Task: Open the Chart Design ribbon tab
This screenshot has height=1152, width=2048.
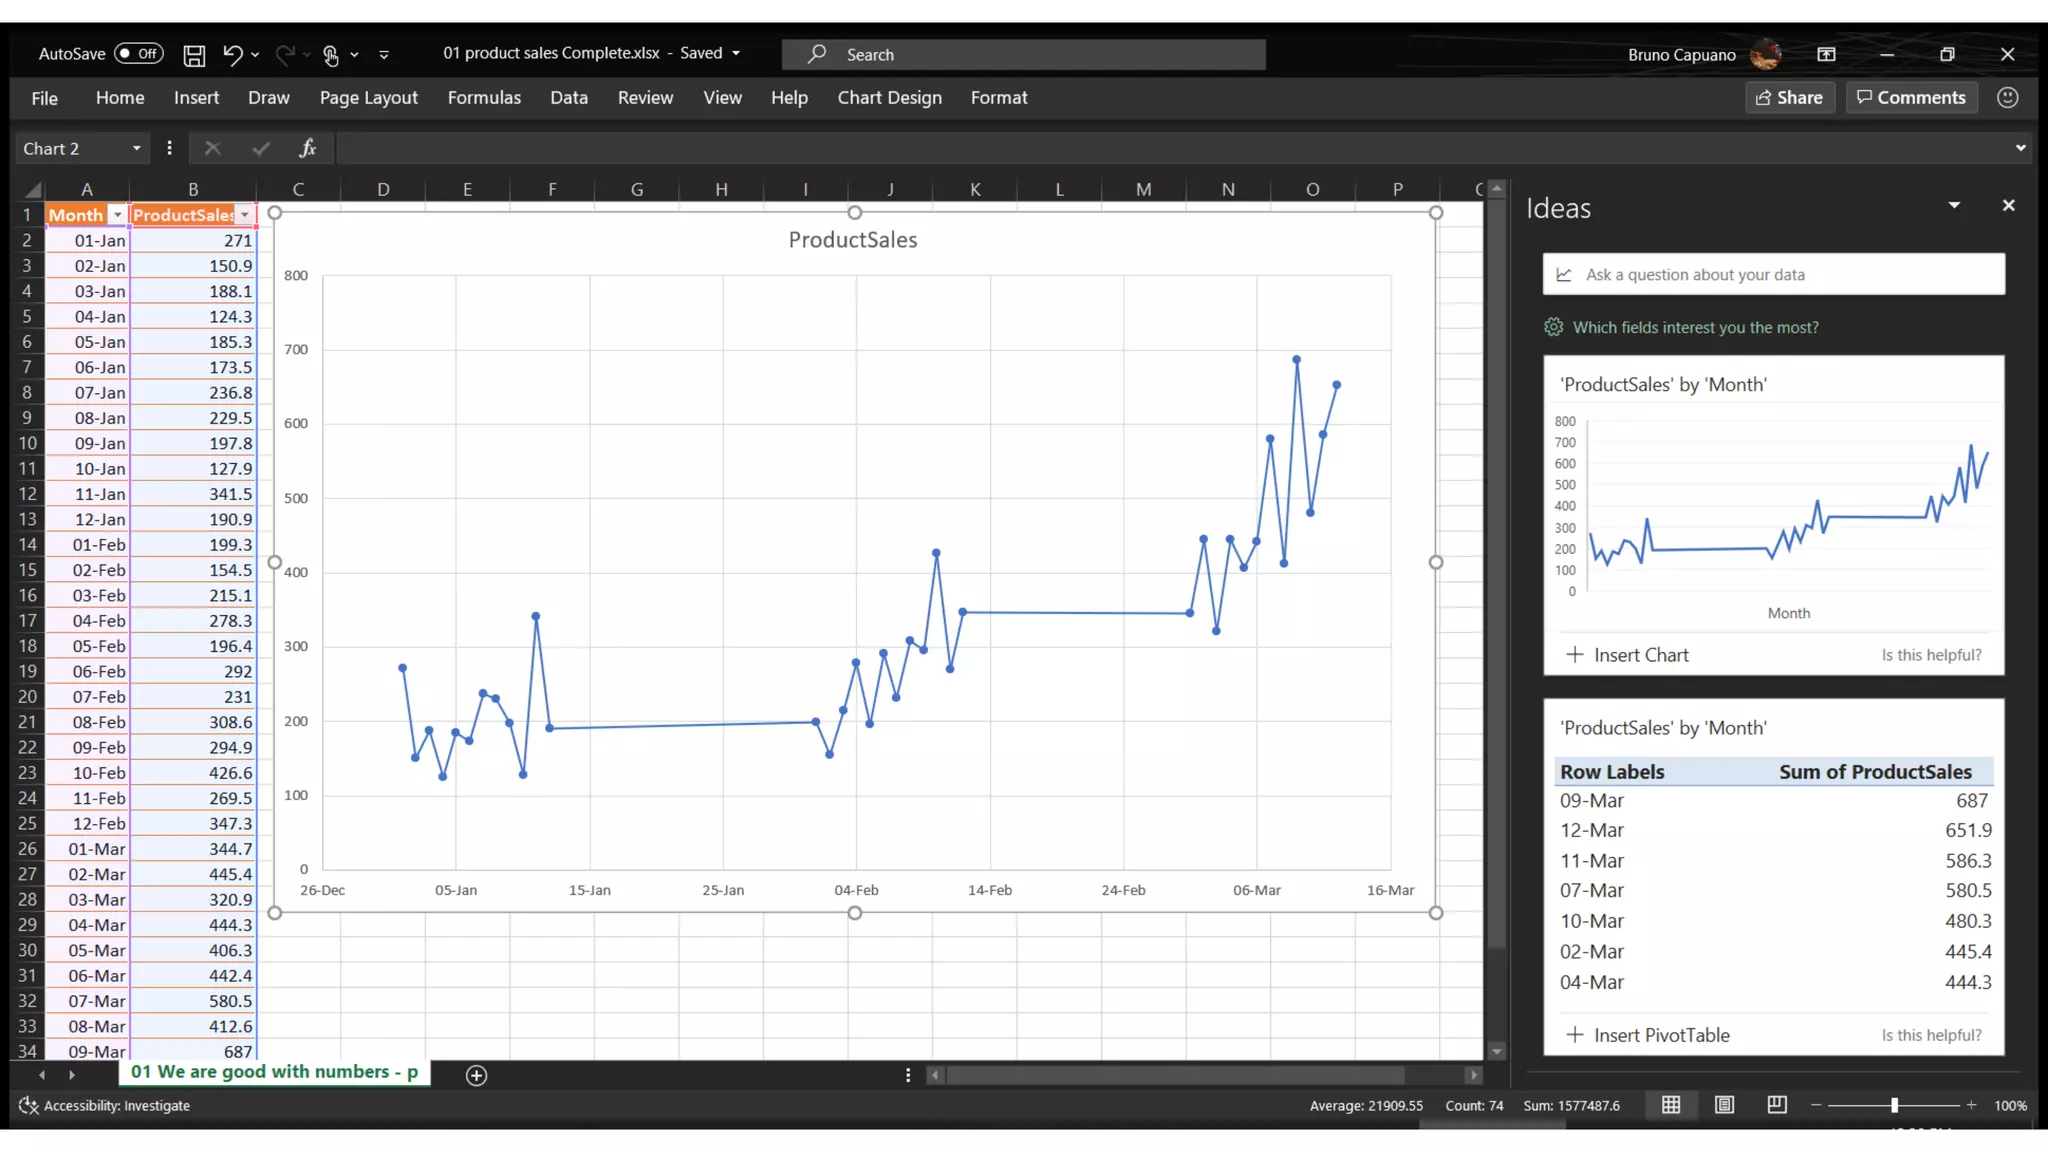Action: pyautogui.click(x=889, y=98)
